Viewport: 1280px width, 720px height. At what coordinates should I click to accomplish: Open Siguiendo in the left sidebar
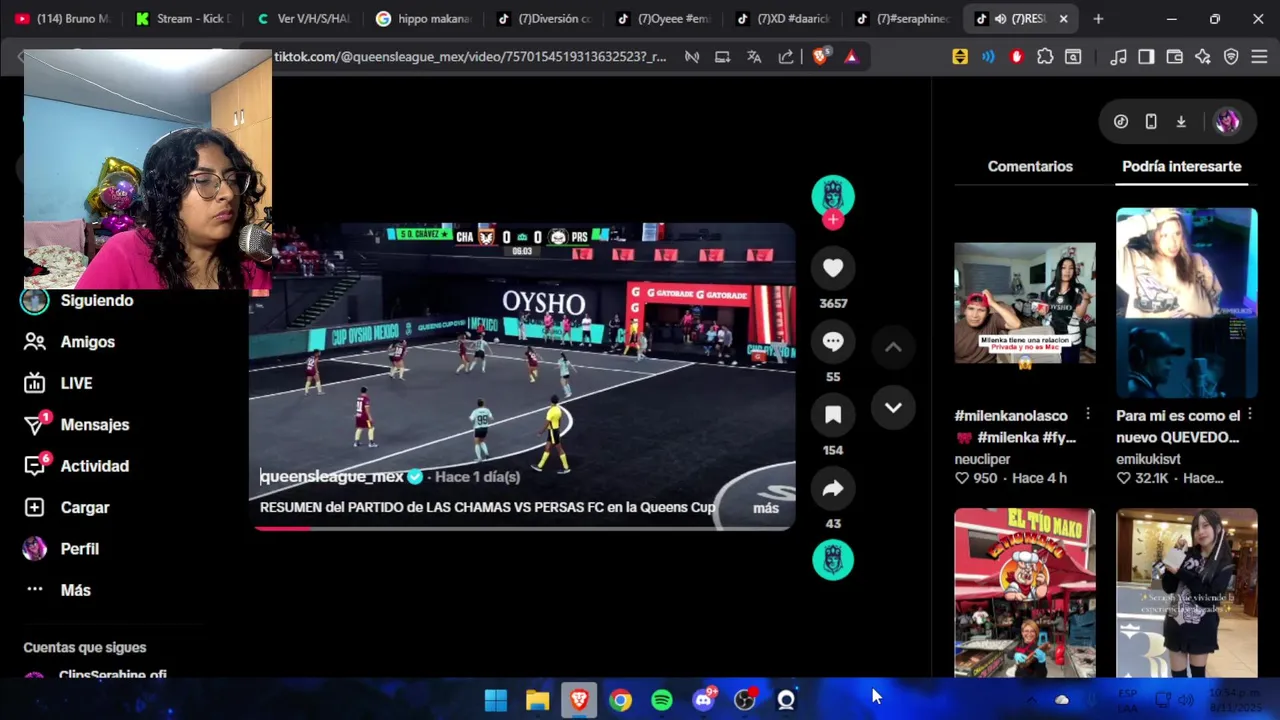tap(78, 300)
